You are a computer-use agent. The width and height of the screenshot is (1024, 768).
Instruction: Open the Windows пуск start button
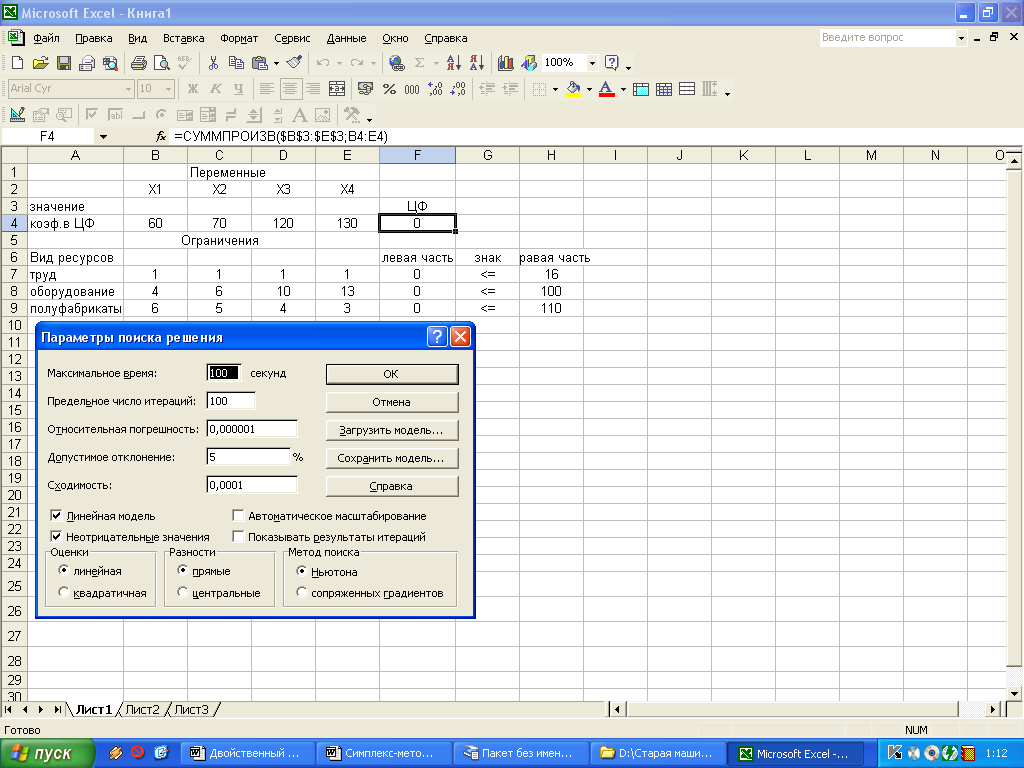click(x=47, y=753)
